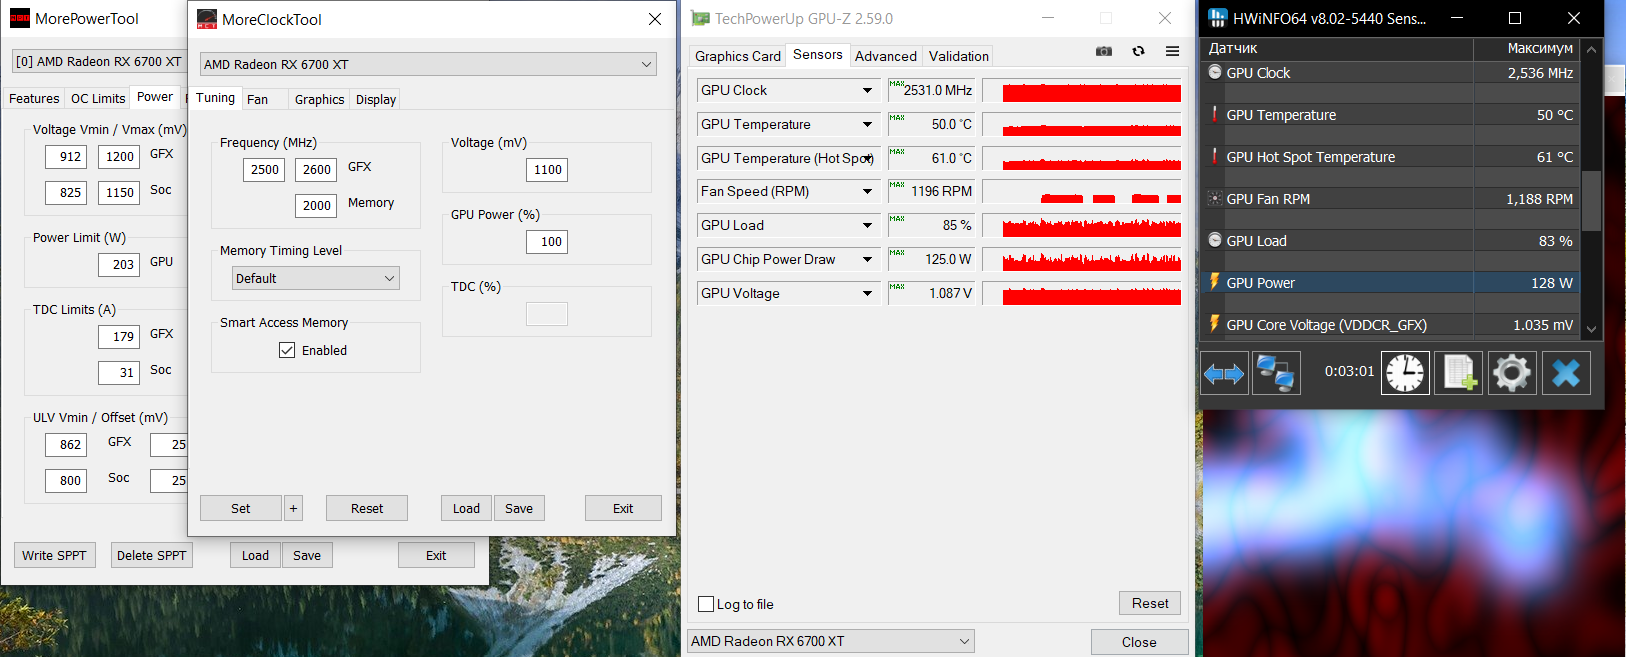Click Reset button in GPU-Z
Image resolution: width=1626 pixels, height=657 pixels.
(x=1150, y=603)
